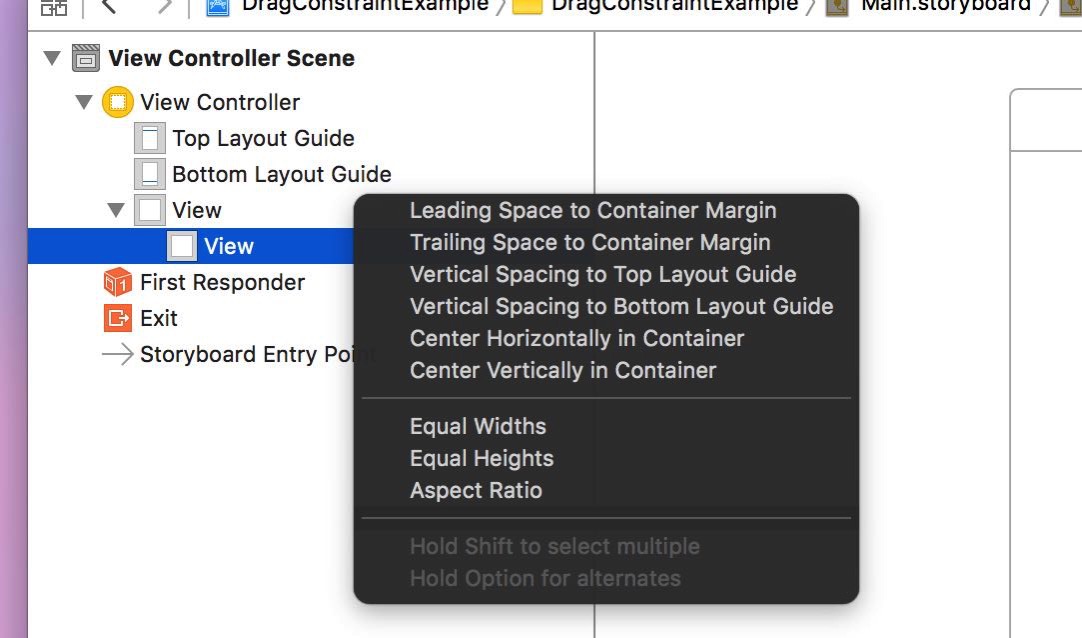Select the yellow View Controller icon
This screenshot has width=1082, height=638.
coord(117,102)
